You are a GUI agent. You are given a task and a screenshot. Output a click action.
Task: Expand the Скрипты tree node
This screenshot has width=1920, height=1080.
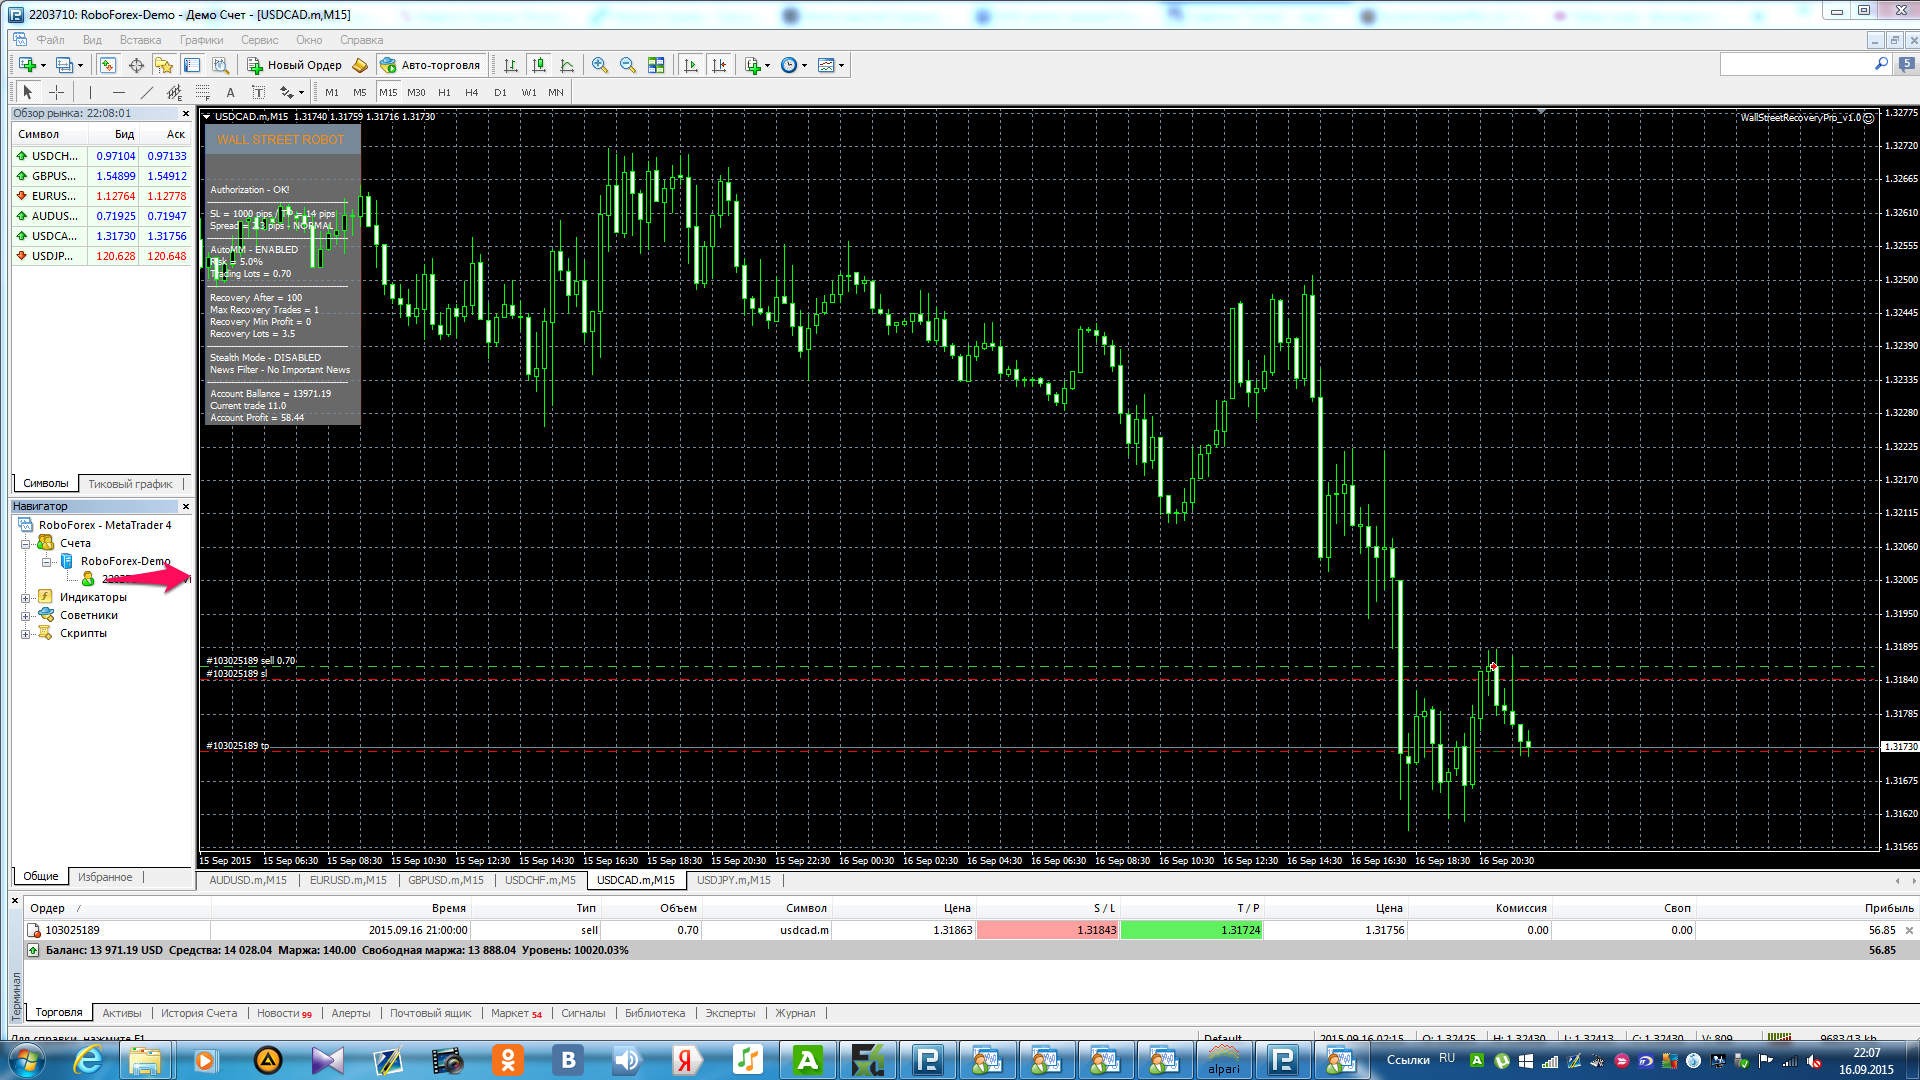click(26, 634)
